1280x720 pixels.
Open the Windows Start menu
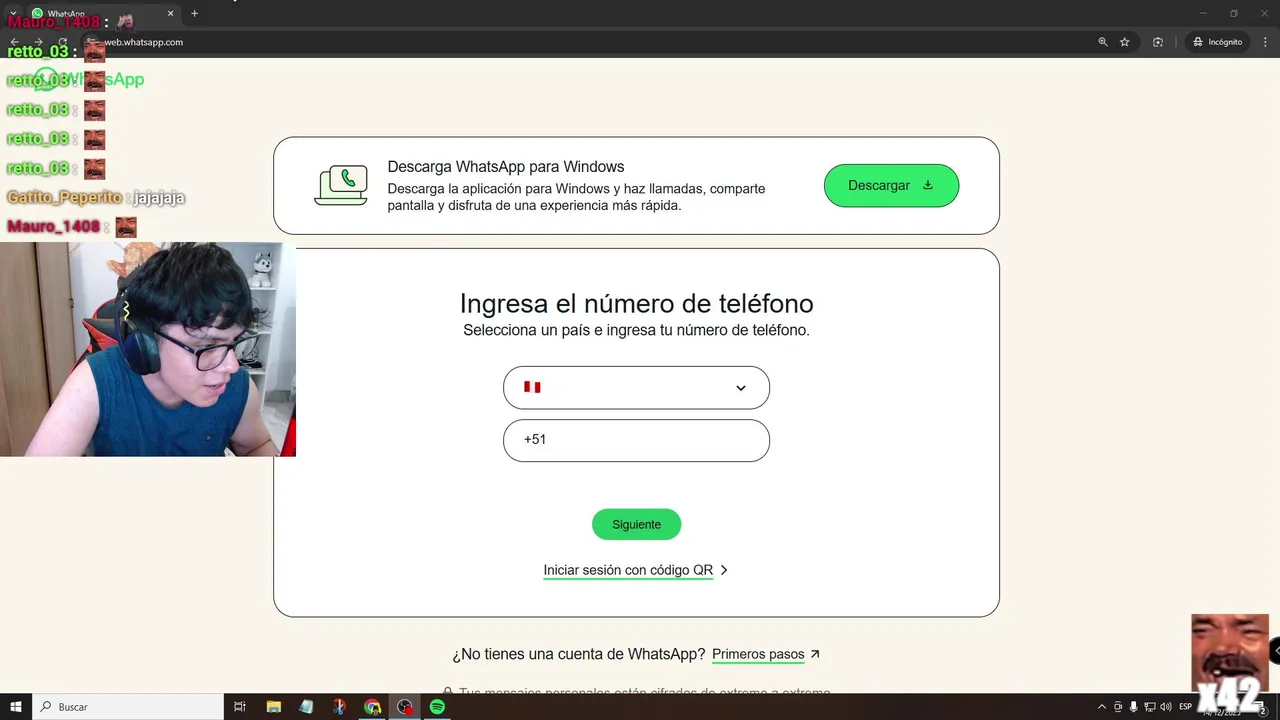[16, 707]
